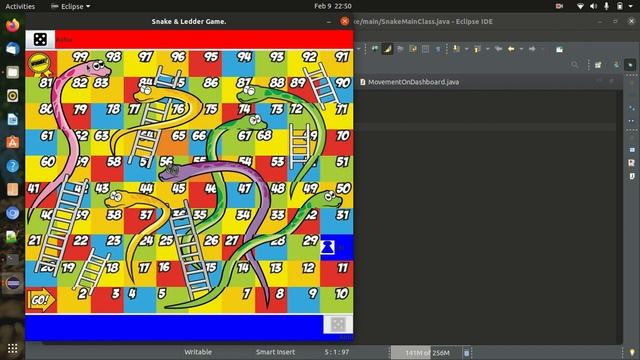640x360 pixels.
Task: Minimize the Snake & Ledder Game window
Action: click(x=329, y=21)
